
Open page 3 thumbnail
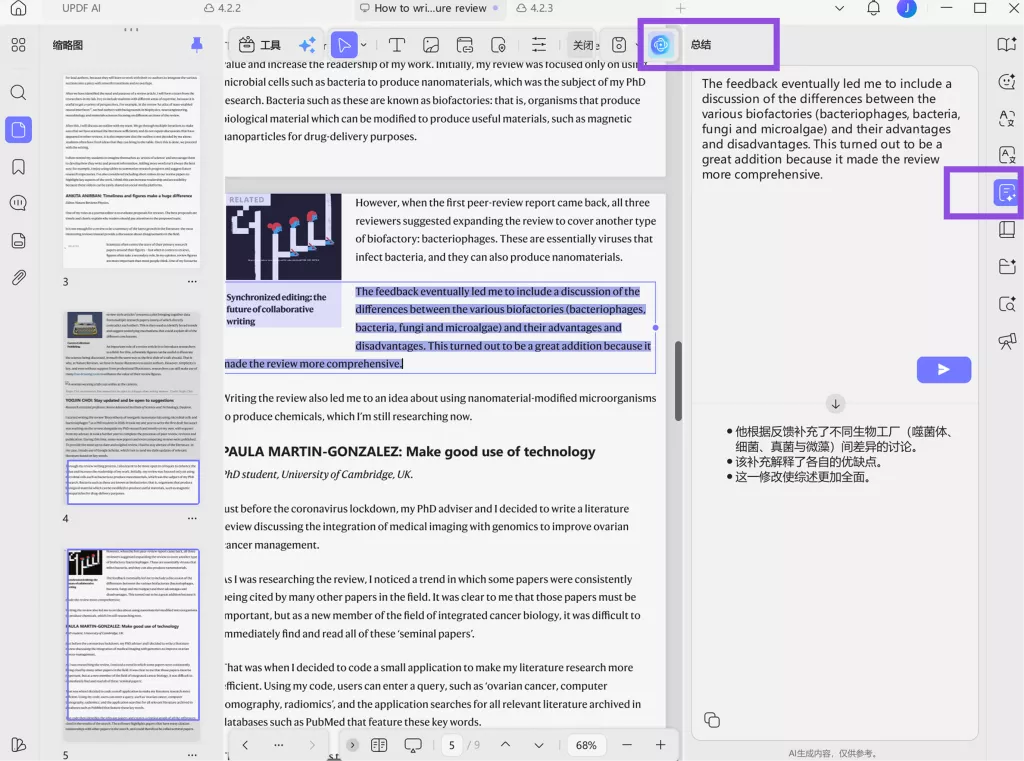click(131, 171)
